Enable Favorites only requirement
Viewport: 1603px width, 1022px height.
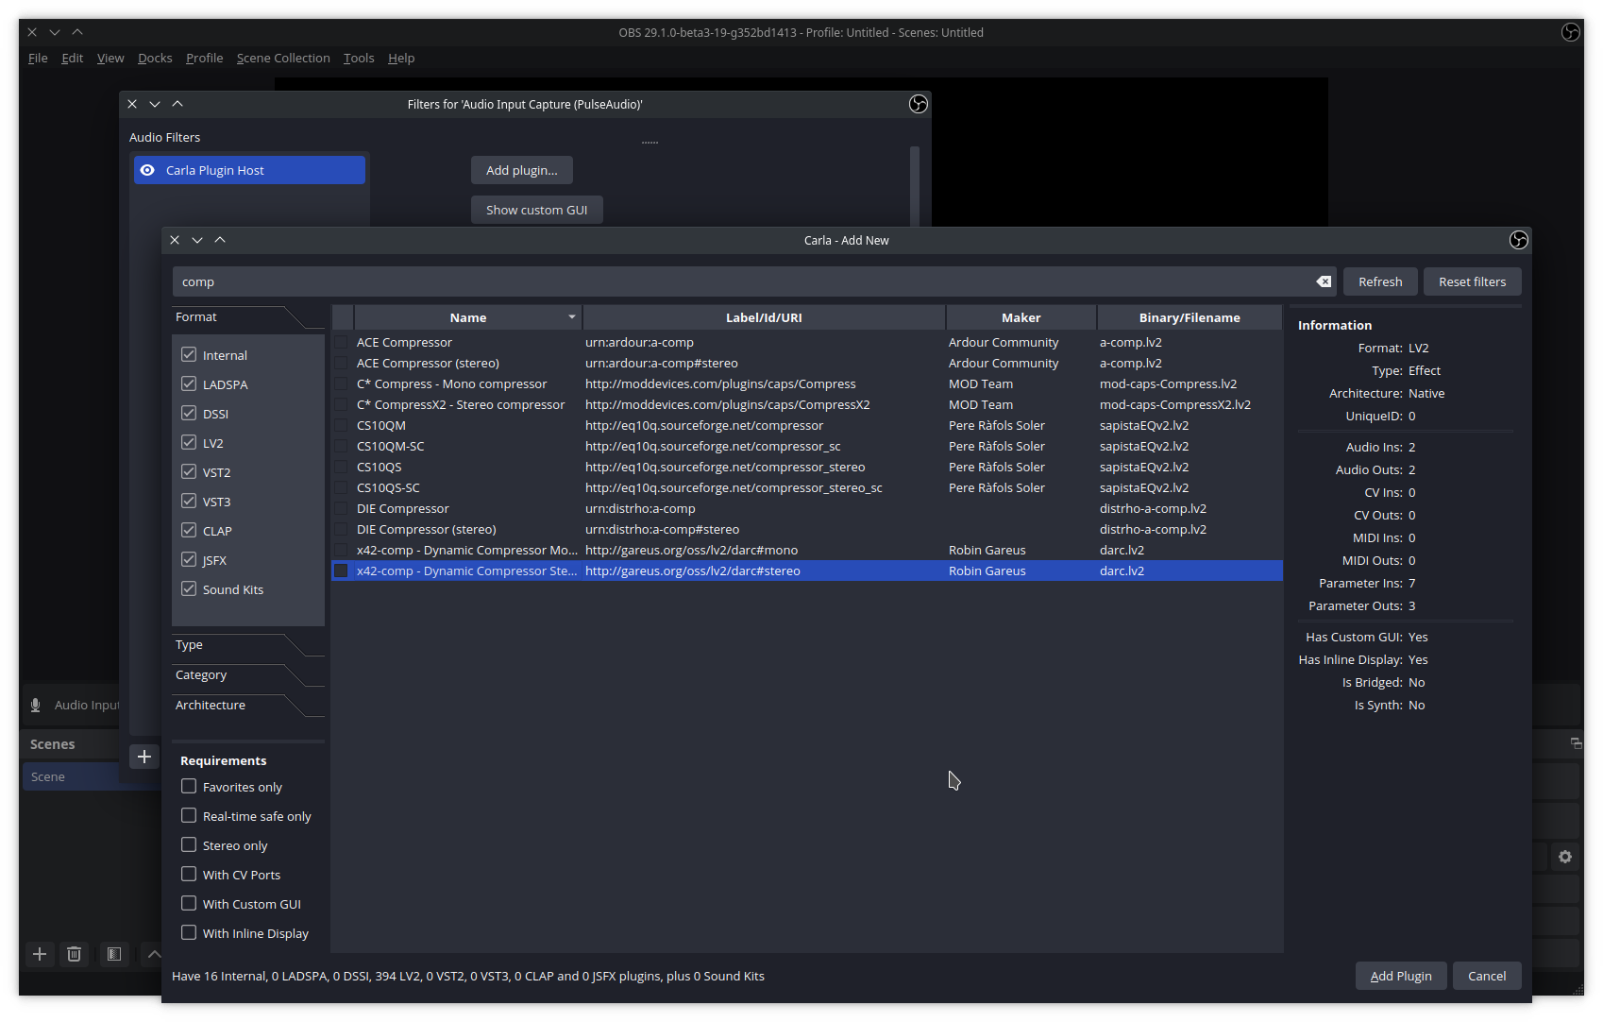pyautogui.click(x=188, y=786)
